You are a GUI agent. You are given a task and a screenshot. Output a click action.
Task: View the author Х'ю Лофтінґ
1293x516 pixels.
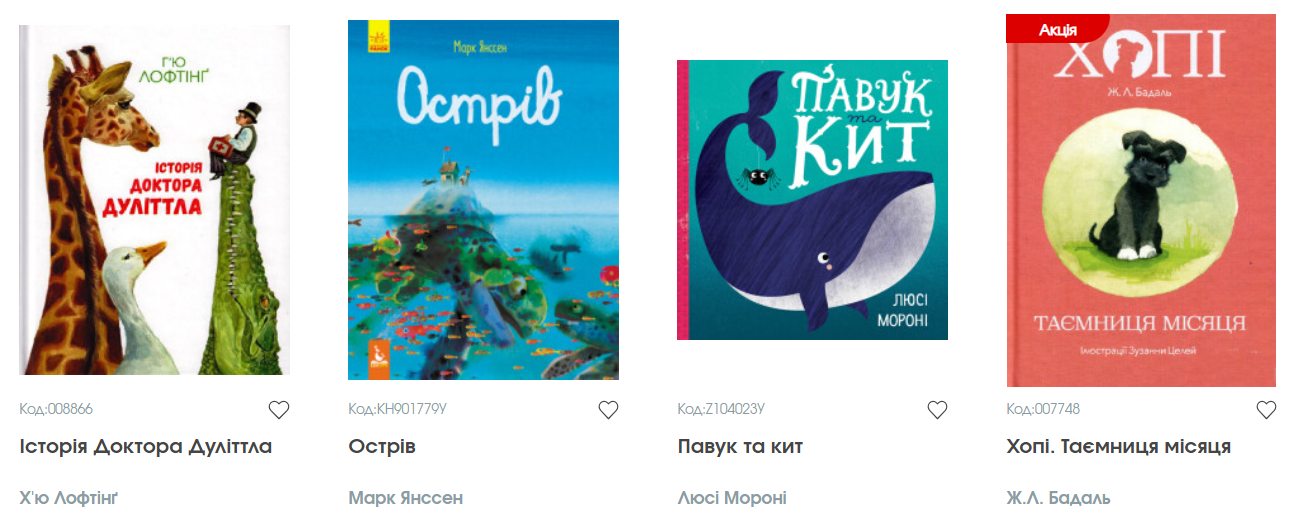pos(75,497)
